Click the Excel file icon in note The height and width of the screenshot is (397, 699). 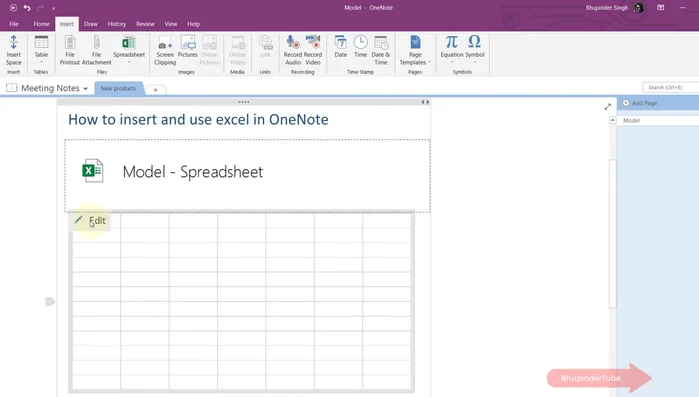pyautogui.click(x=93, y=171)
